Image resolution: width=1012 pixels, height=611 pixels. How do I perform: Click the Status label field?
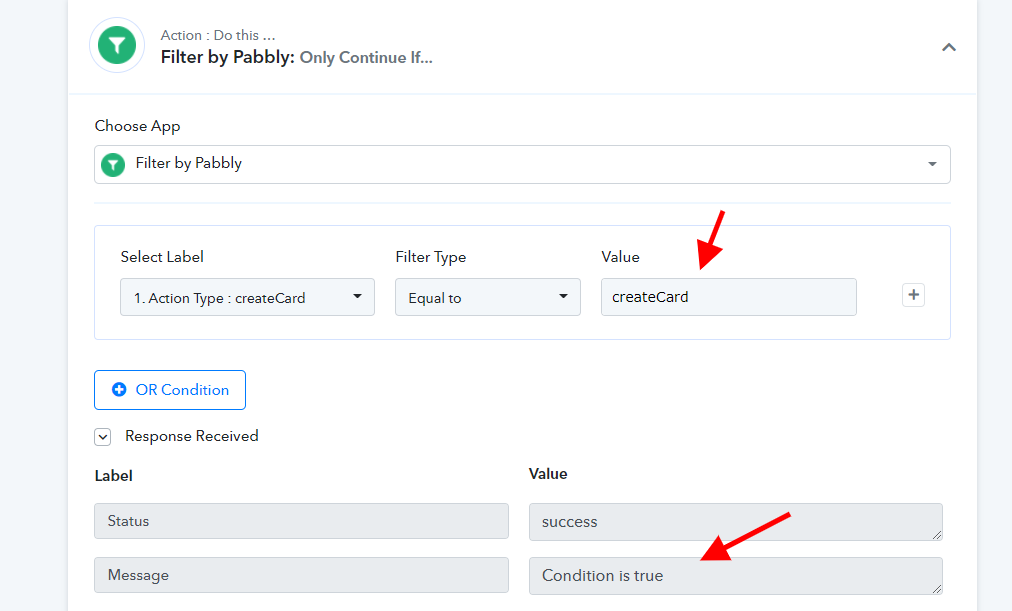[x=301, y=521]
